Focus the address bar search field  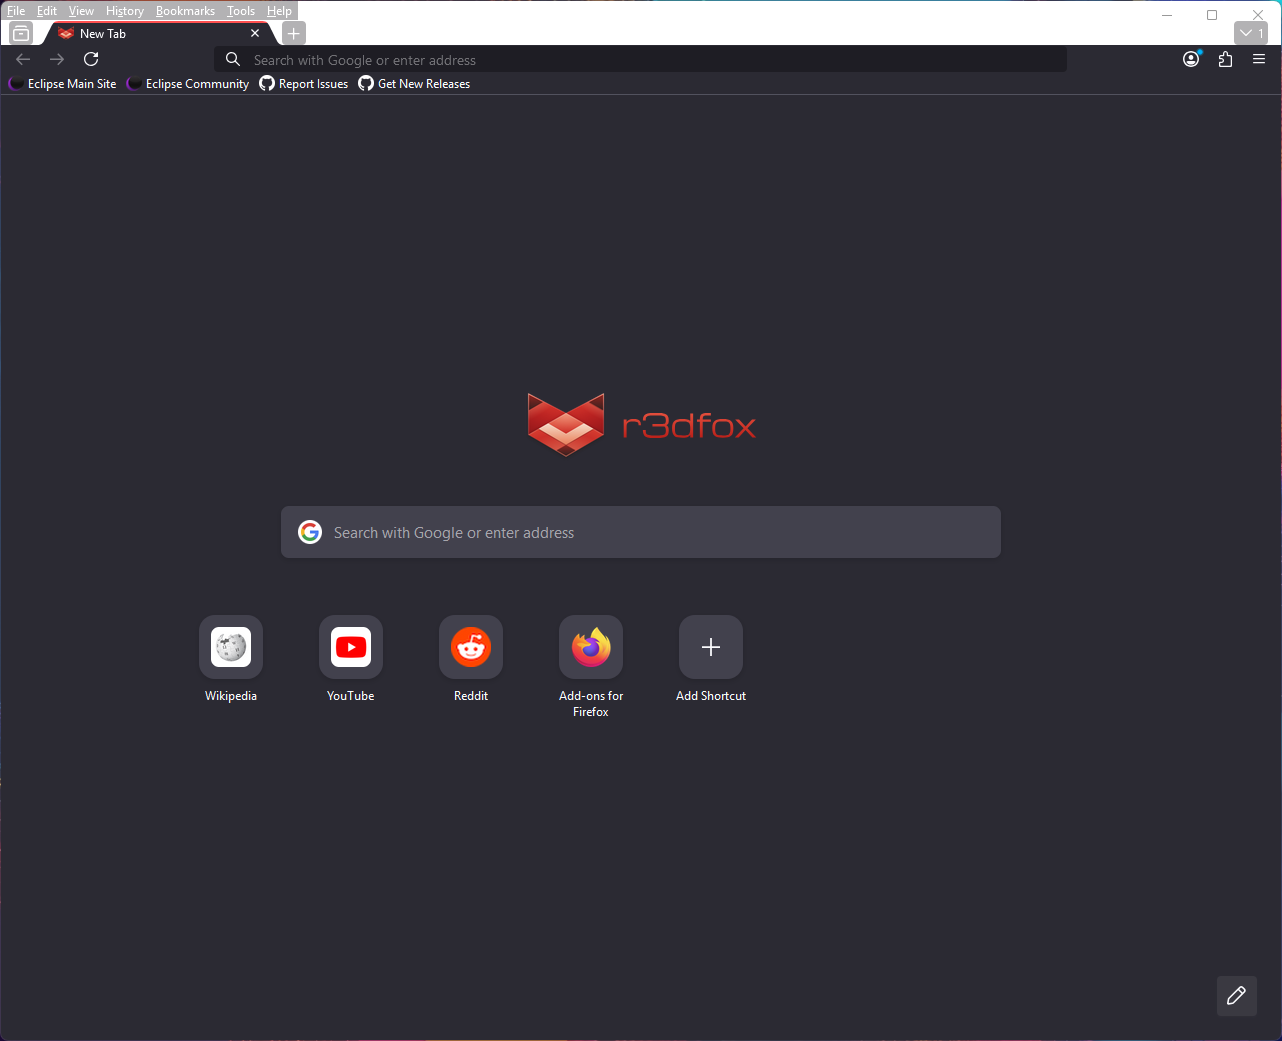(640, 60)
